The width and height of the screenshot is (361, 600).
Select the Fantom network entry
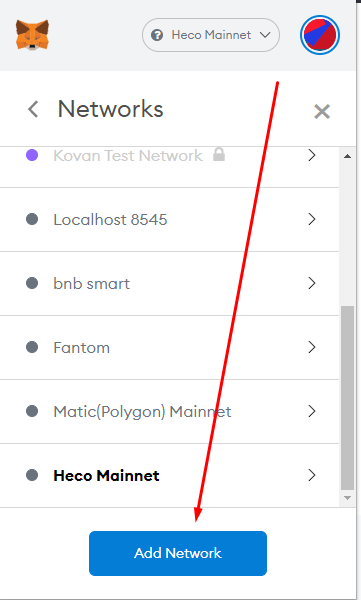[x=170, y=347]
